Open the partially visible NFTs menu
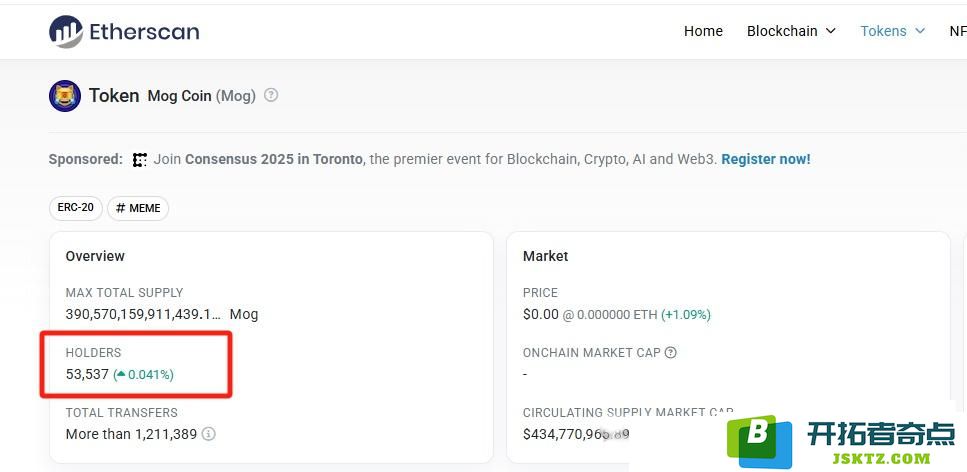The image size is (967, 472). pyautogui.click(x=958, y=31)
